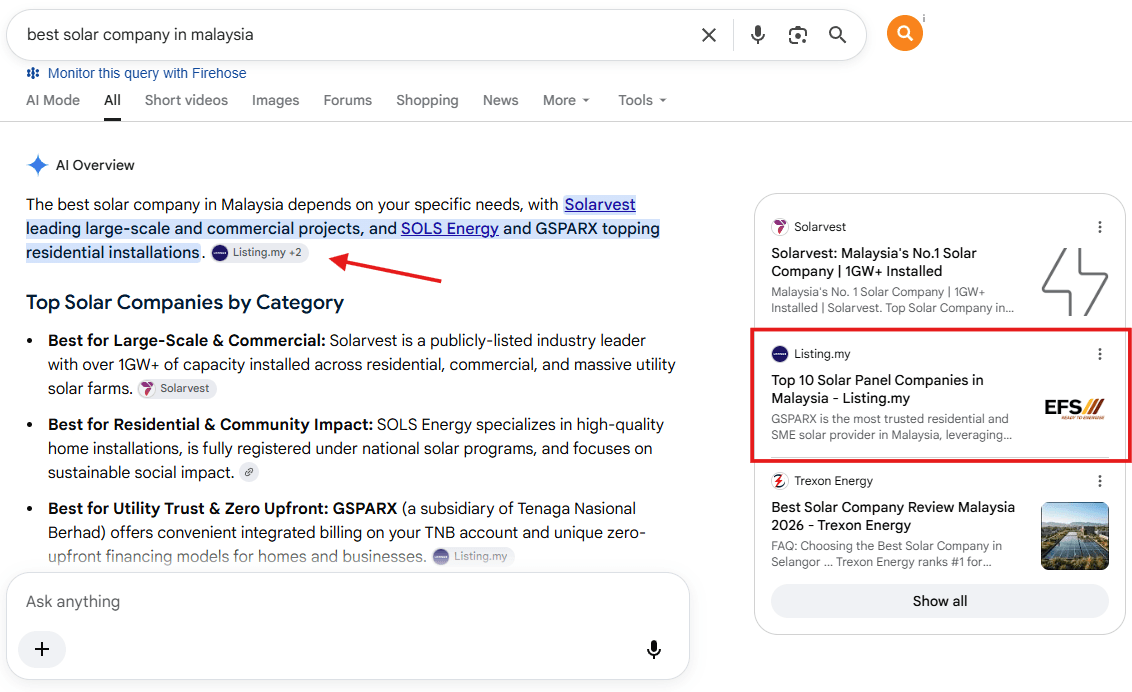Open the SOLS Energy link in the AI Overview
This screenshot has width=1132, height=692.
[x=450, y=229]
